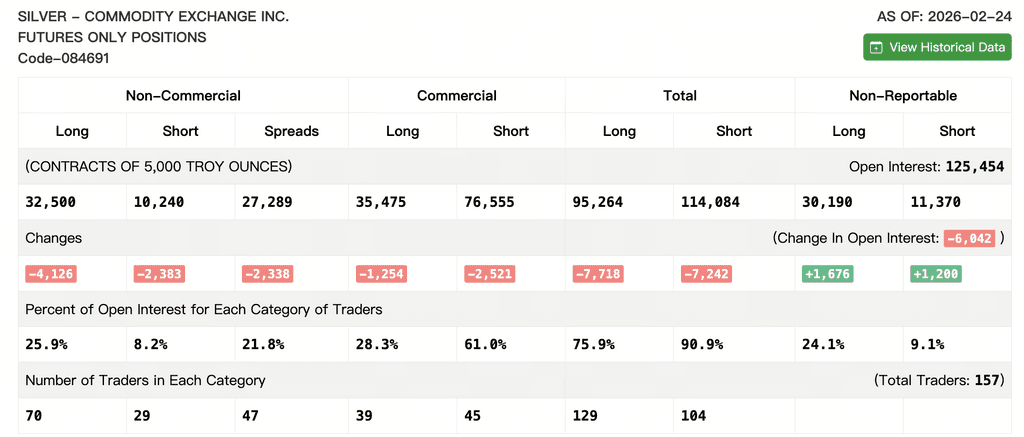Click the green +1,200 change badge

pyautogui.click(x=936, y=274)
